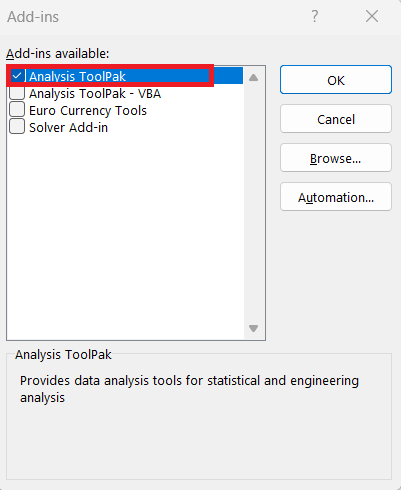This screenshot has height=490, width=401.
Task: Select the highlighted Analysis ToolPak list entry text
Action: [77, 76]
